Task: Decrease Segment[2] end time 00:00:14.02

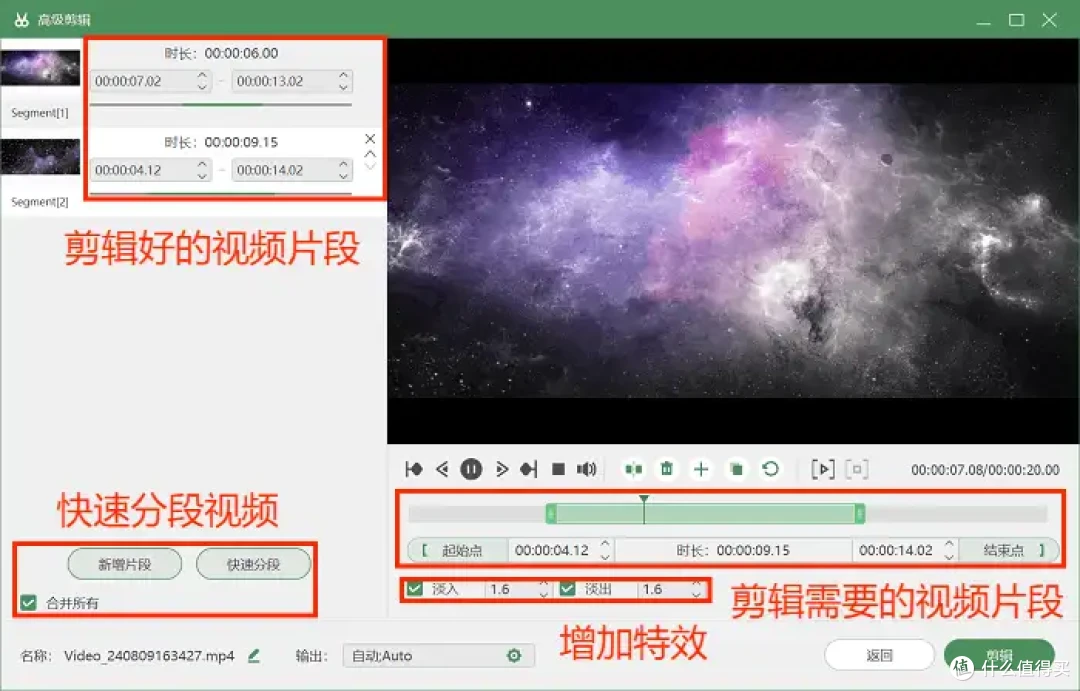Action: (x=343, y=176)
